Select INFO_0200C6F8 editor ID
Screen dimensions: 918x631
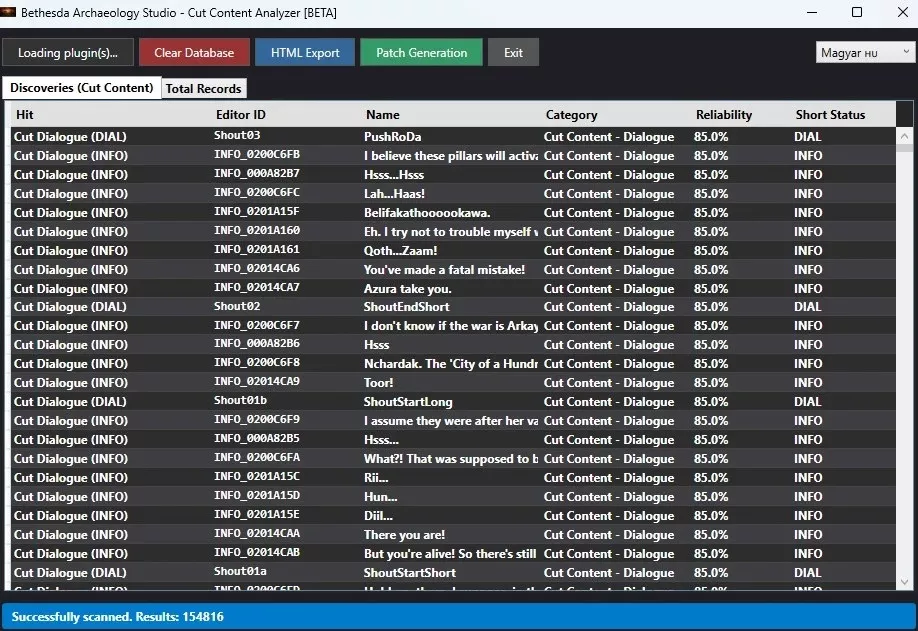(x=256, y=362)
